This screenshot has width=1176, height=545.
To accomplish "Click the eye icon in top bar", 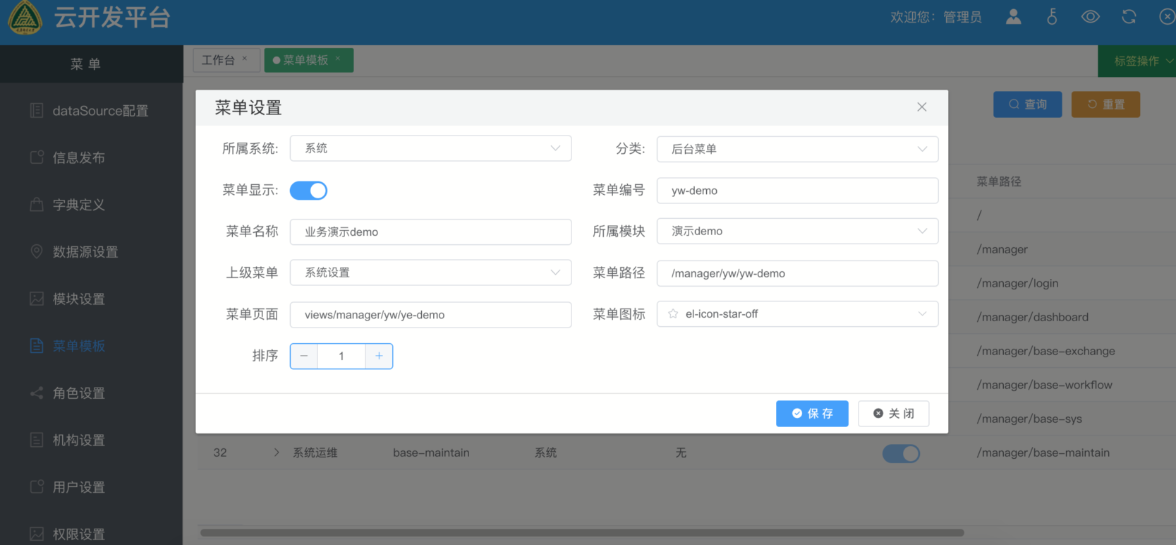I will click(1090, 17).
